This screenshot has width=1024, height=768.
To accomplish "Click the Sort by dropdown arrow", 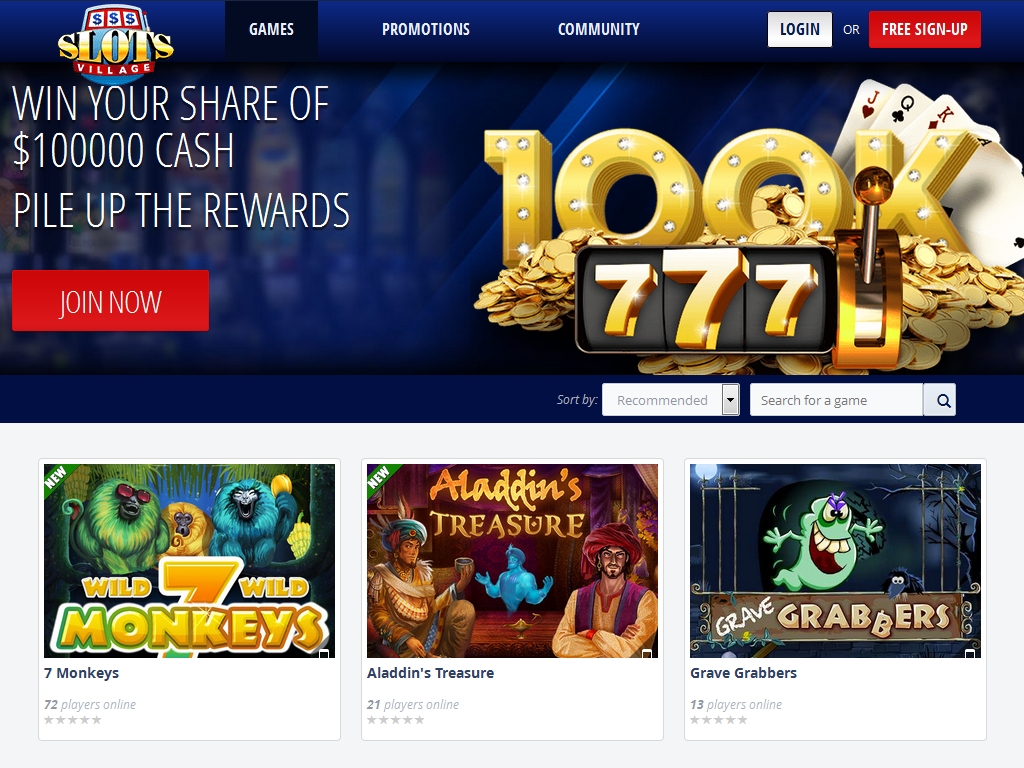I will [731, 400].
